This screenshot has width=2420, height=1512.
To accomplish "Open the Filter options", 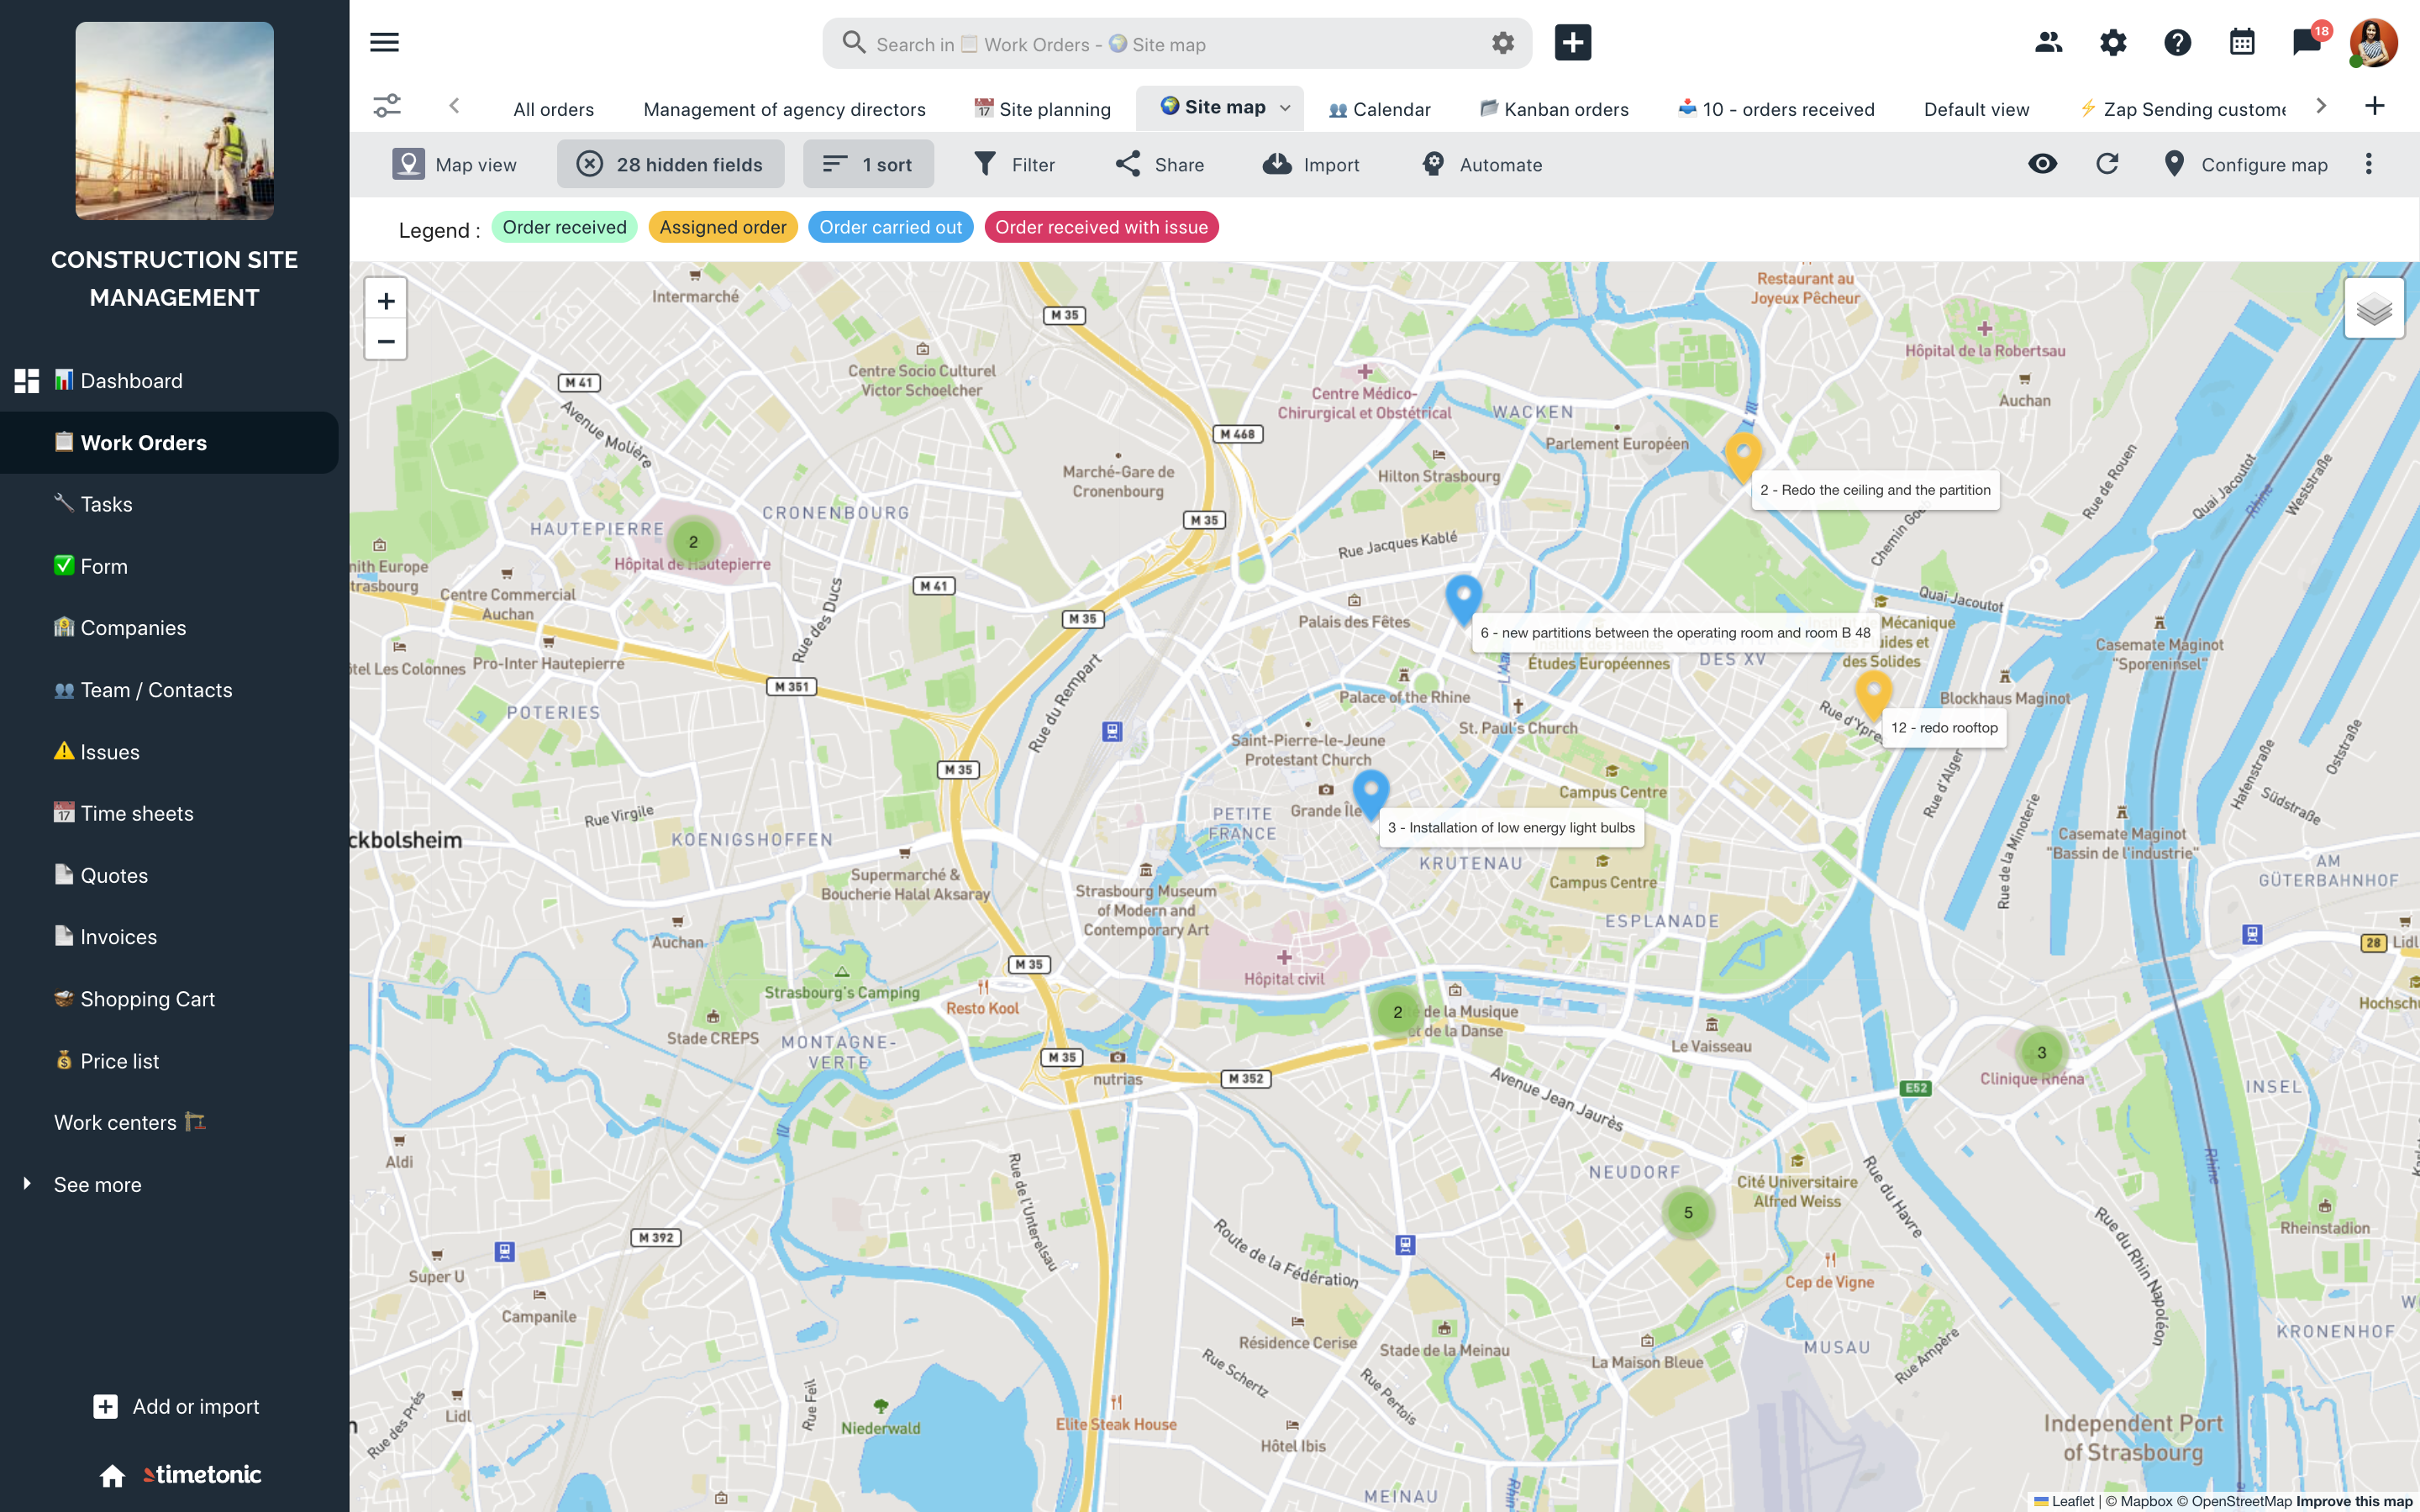I will pos(1014,164).
